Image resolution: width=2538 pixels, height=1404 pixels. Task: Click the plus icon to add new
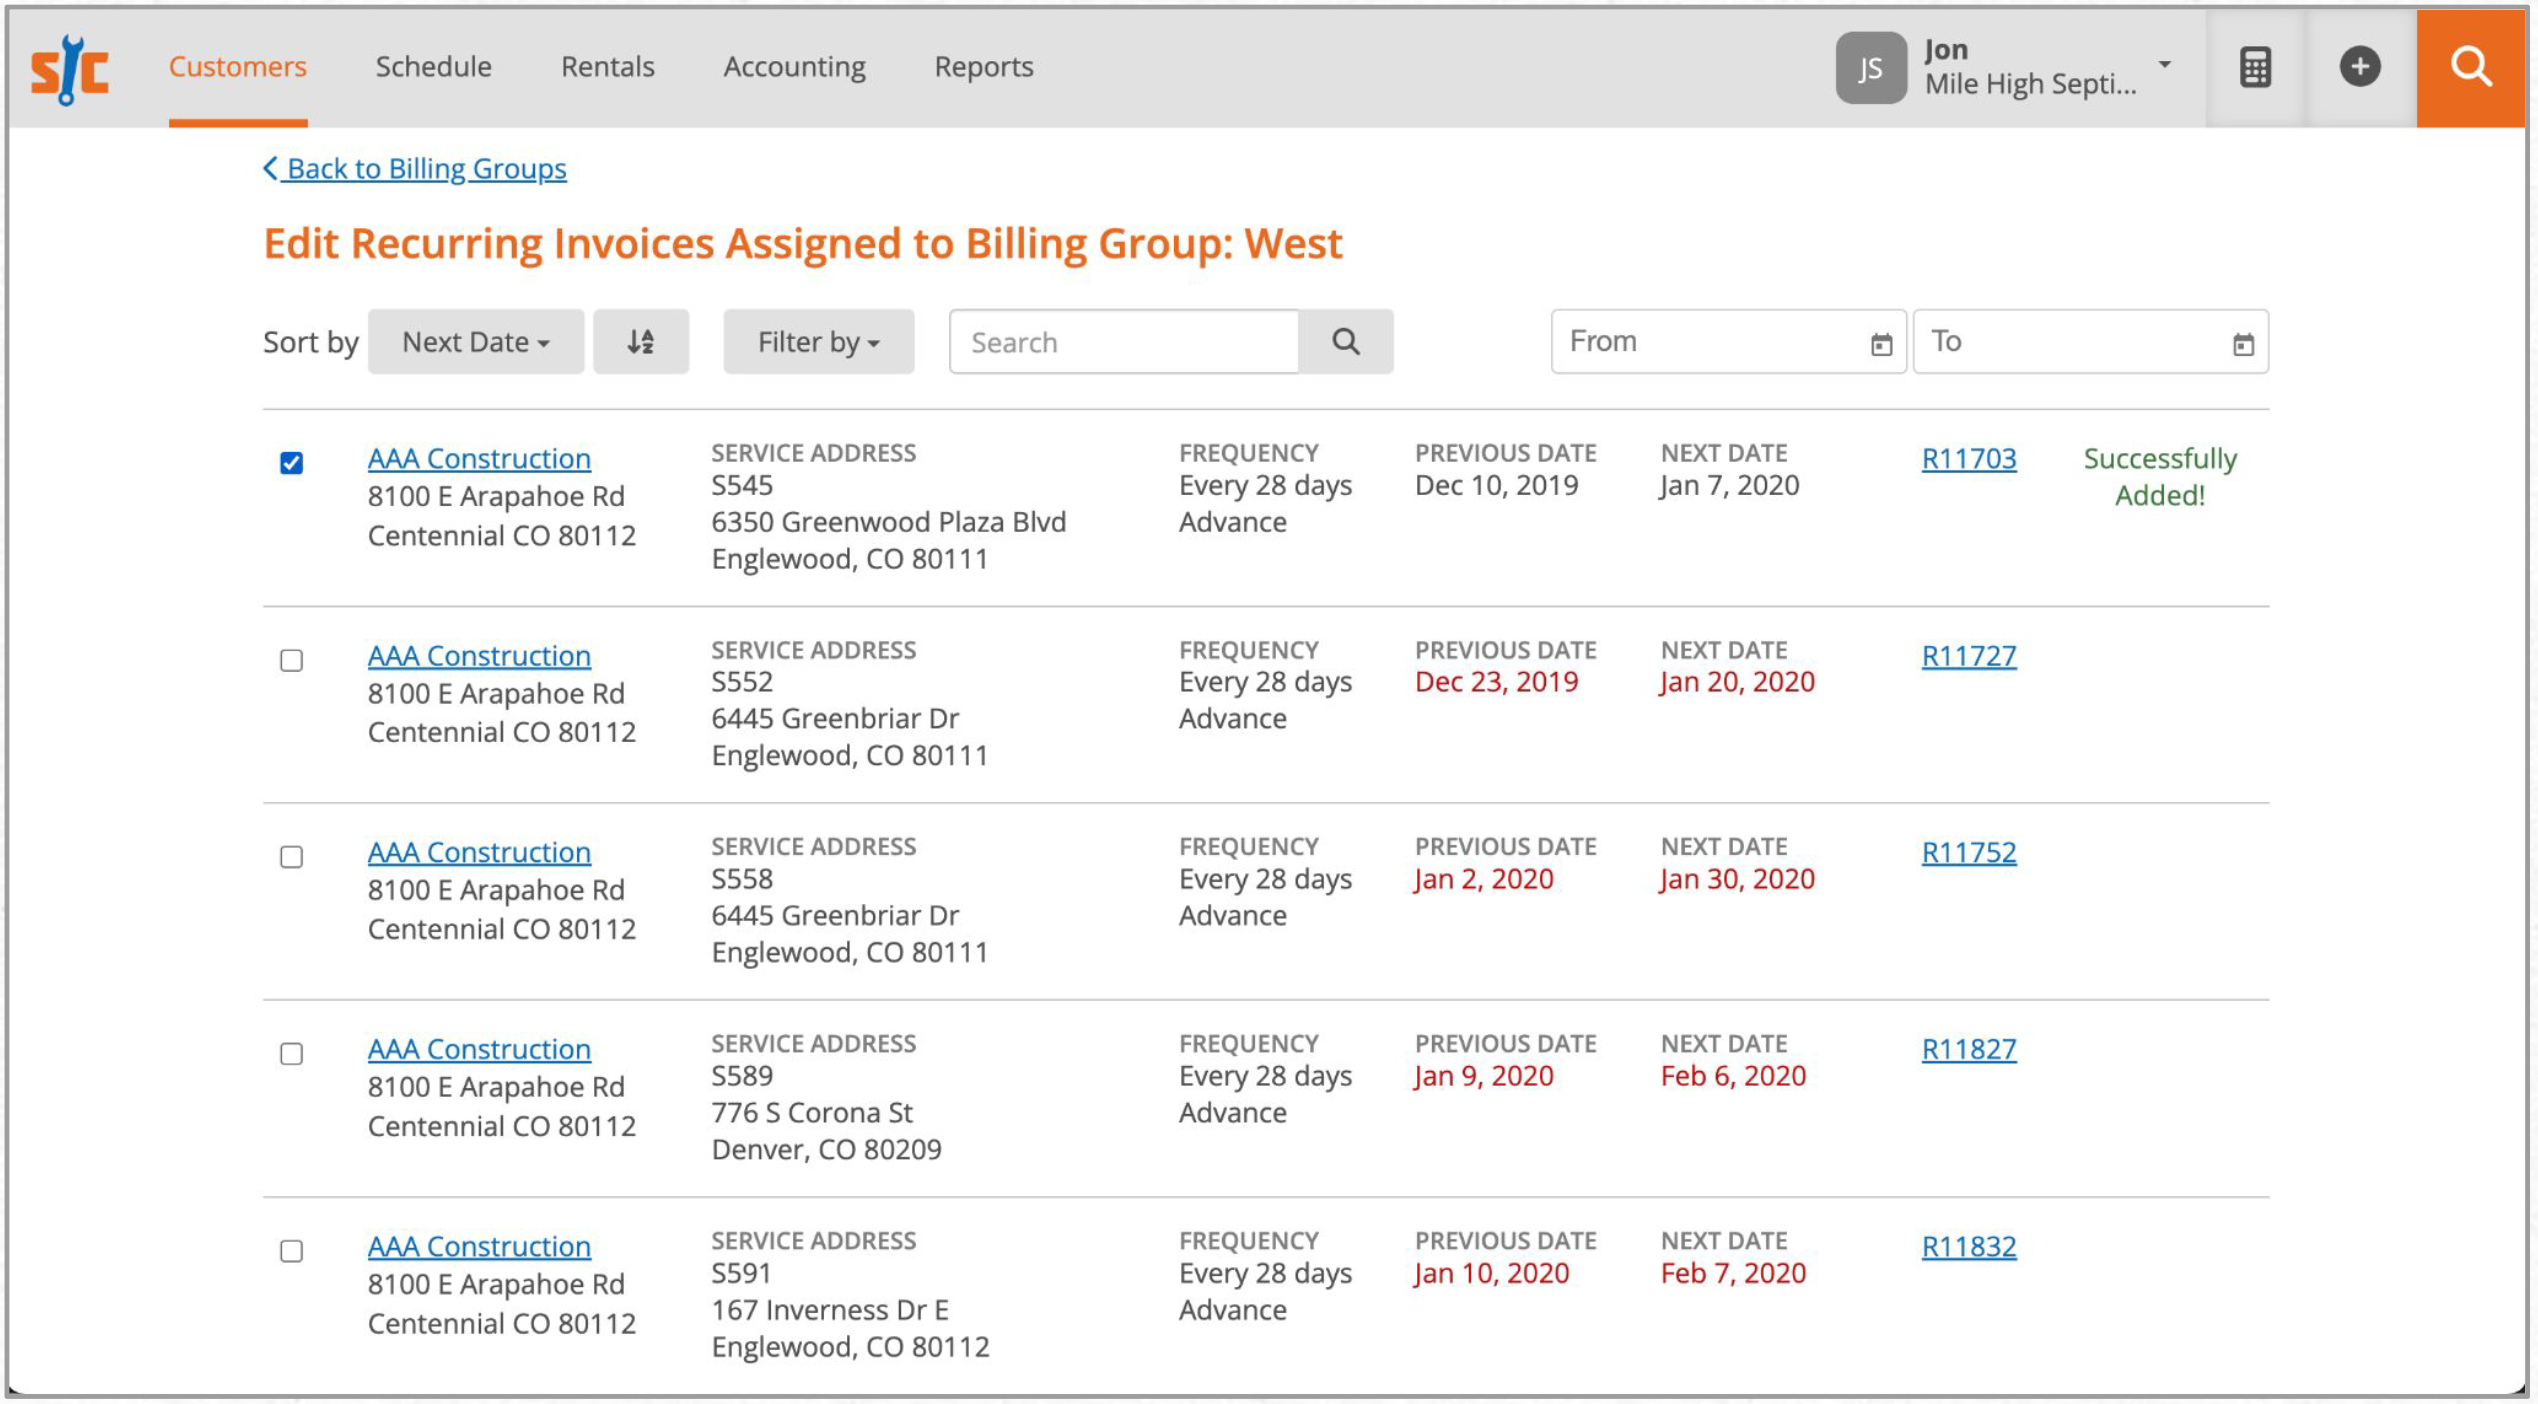pos(2361,66)
